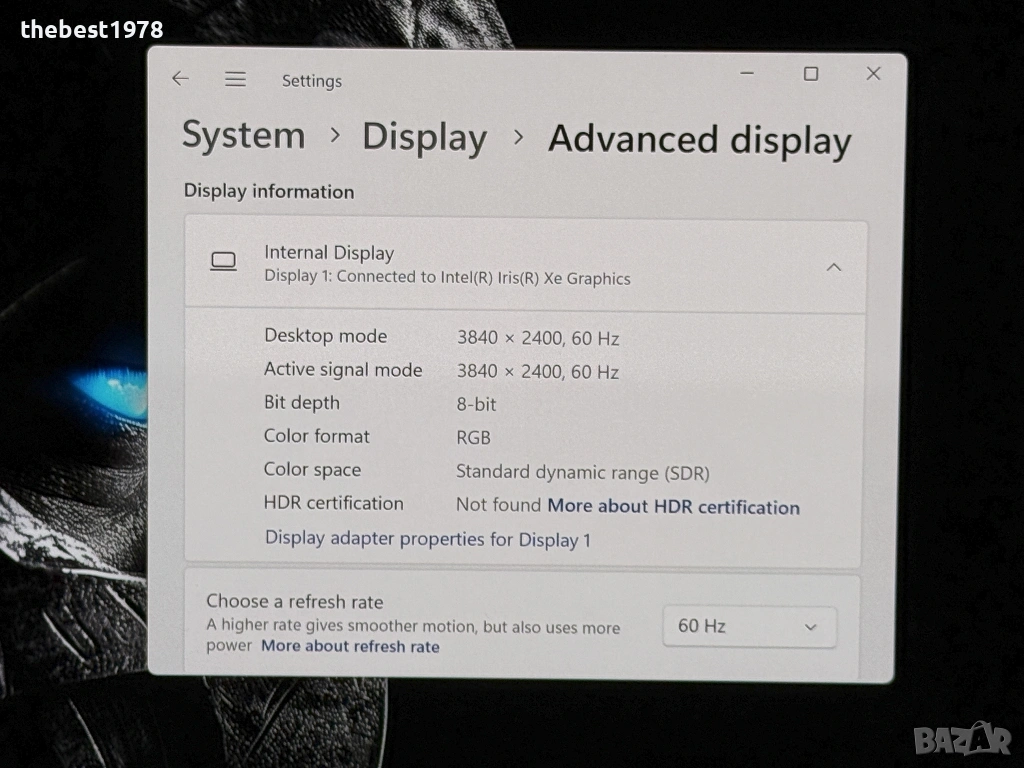
Task: Close the Settings window
Action: pos(873,74)
